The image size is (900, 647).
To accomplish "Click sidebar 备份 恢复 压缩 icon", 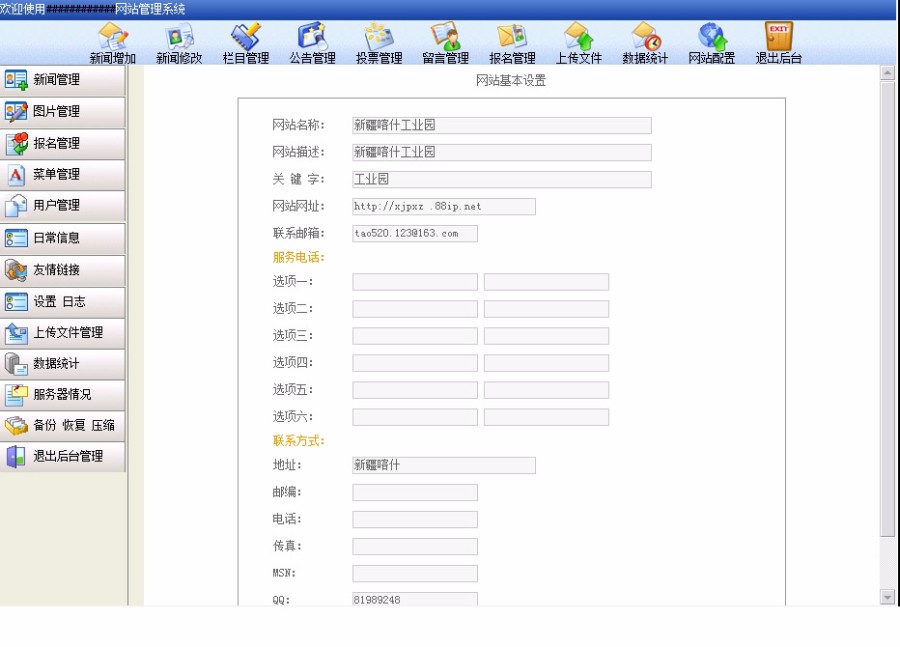I will click(x=15, y=426).
